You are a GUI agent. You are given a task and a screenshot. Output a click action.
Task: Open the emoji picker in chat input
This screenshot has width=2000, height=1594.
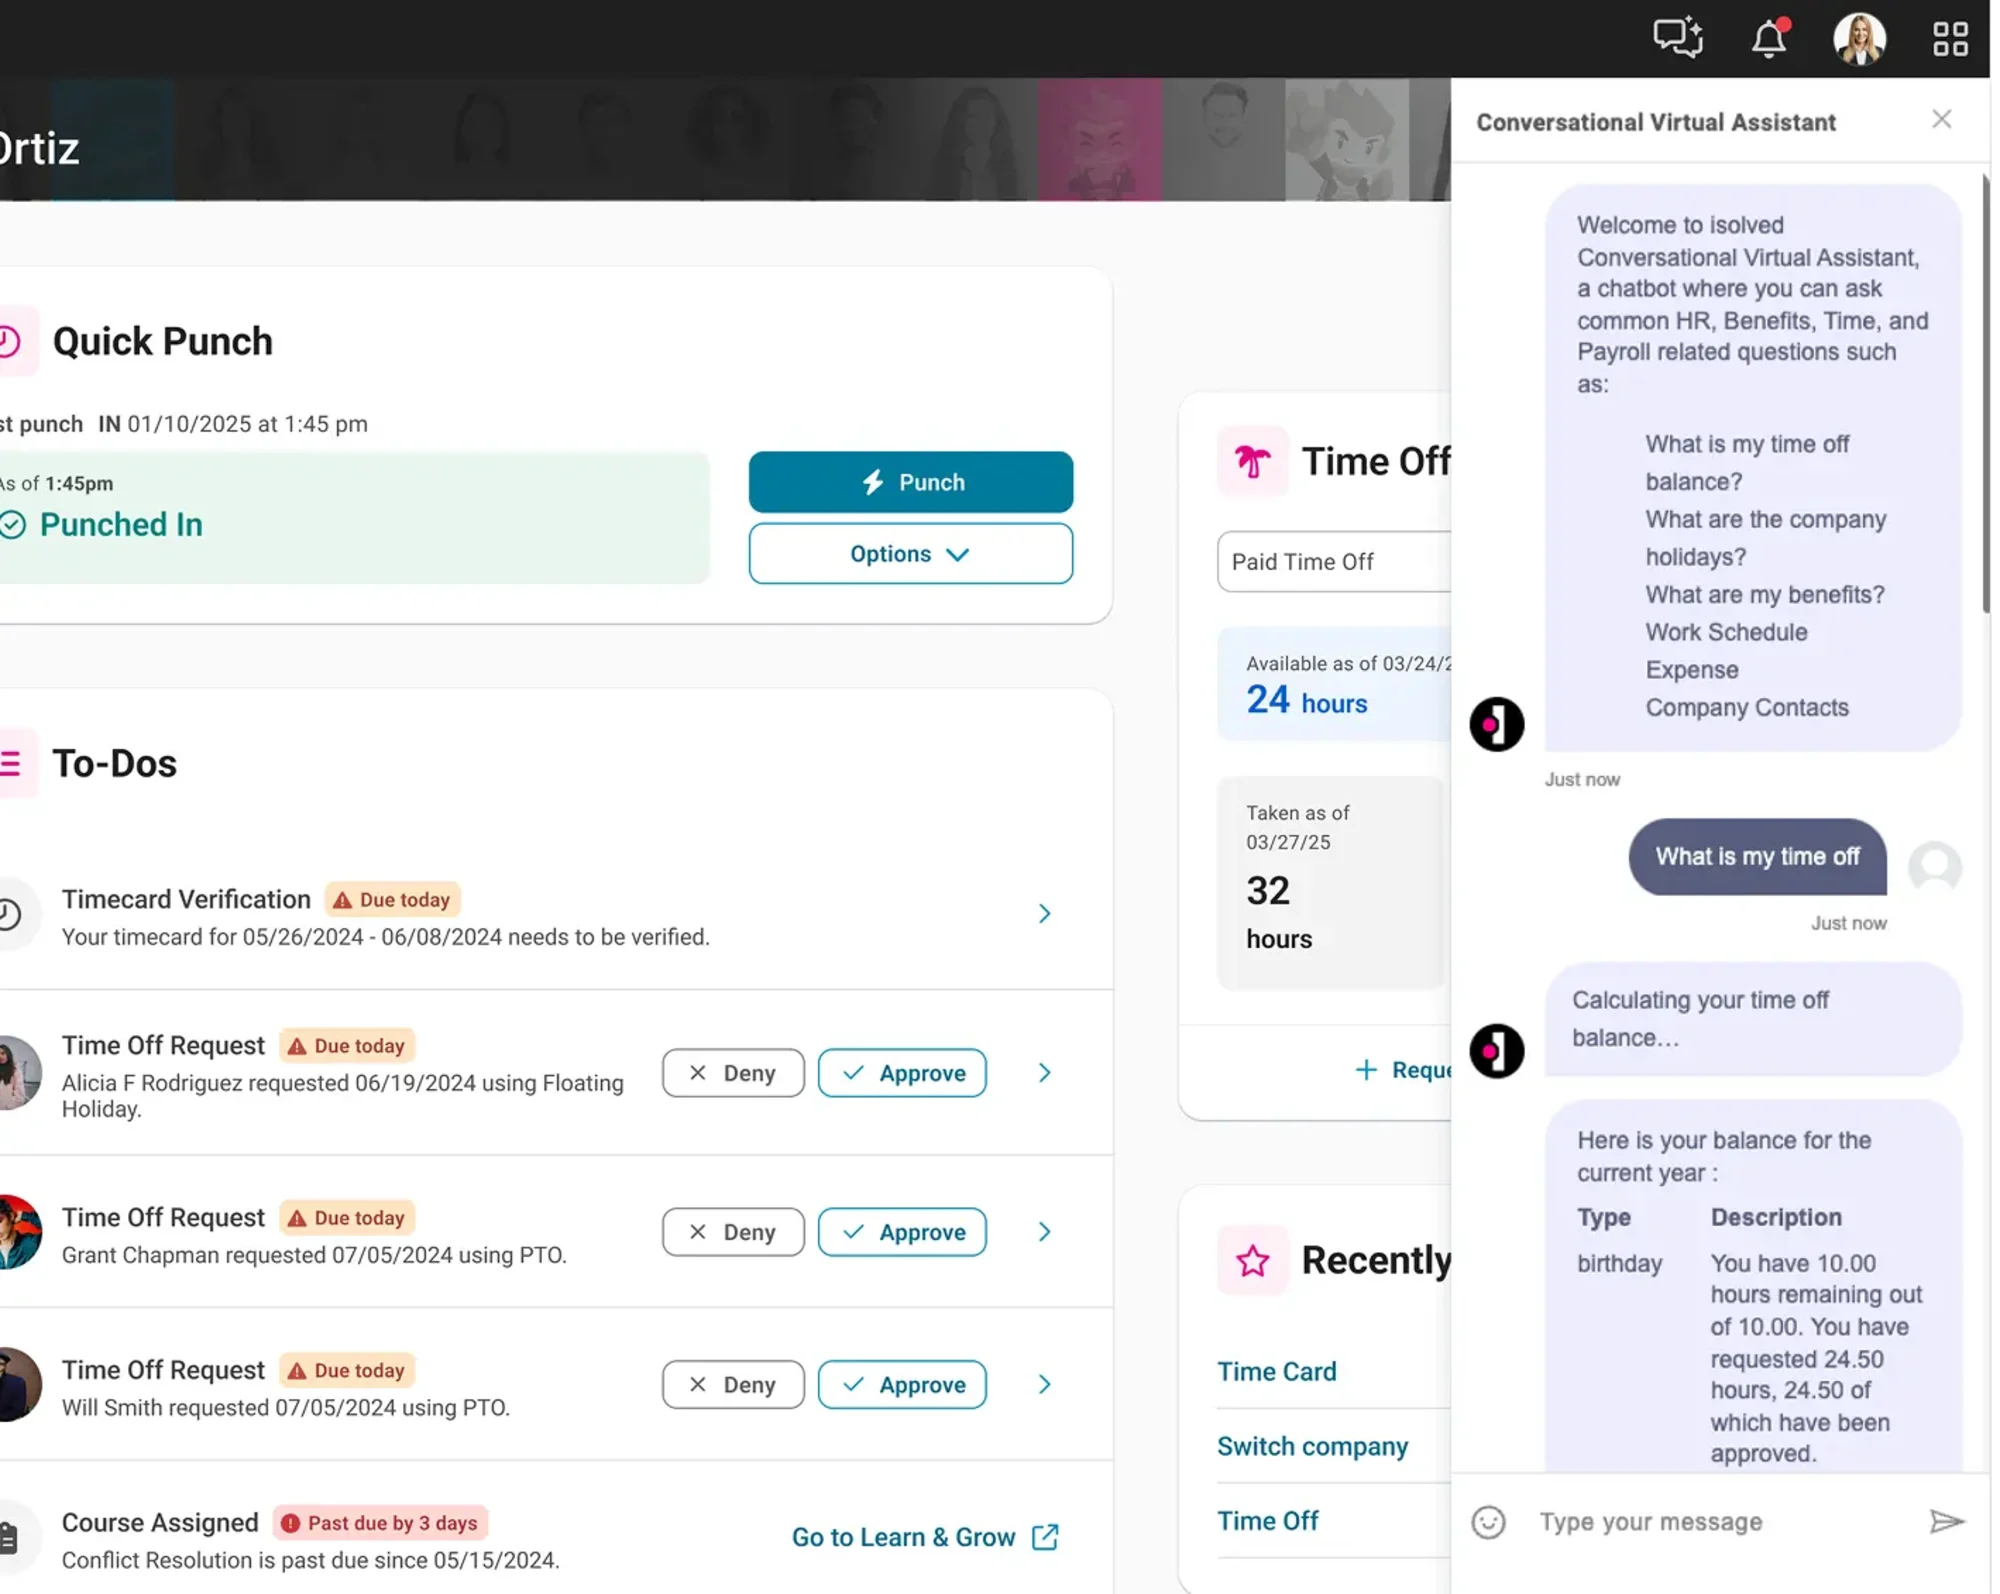tap(1488, 1521)
